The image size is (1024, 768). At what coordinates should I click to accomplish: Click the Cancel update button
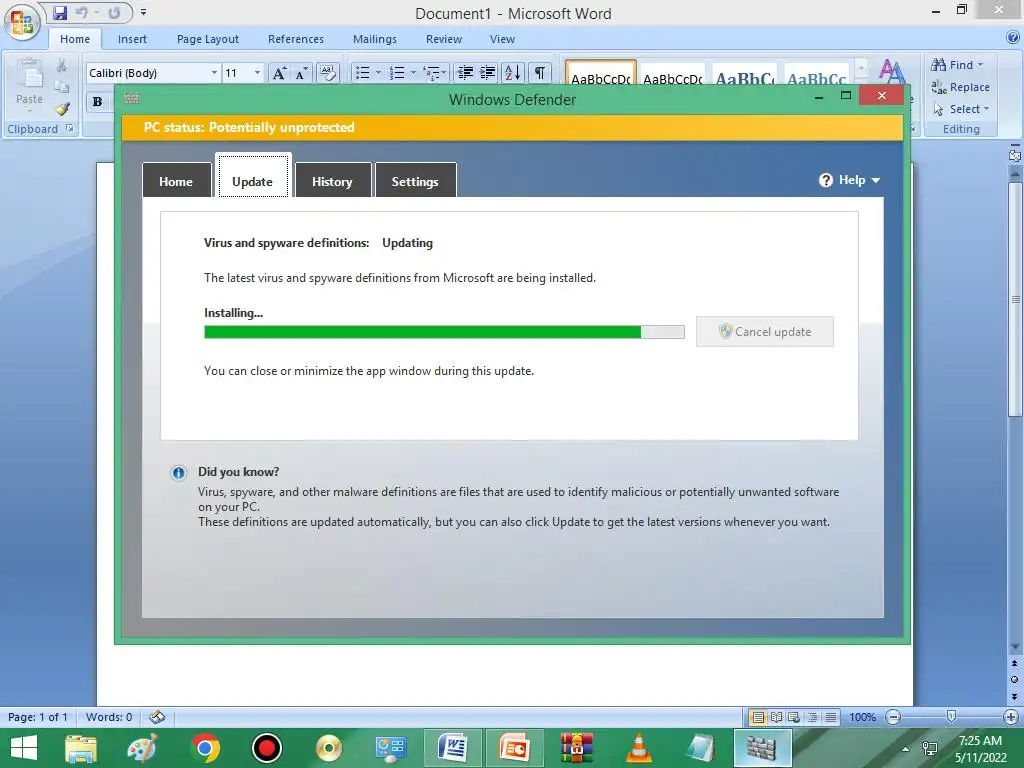[765, 332]
